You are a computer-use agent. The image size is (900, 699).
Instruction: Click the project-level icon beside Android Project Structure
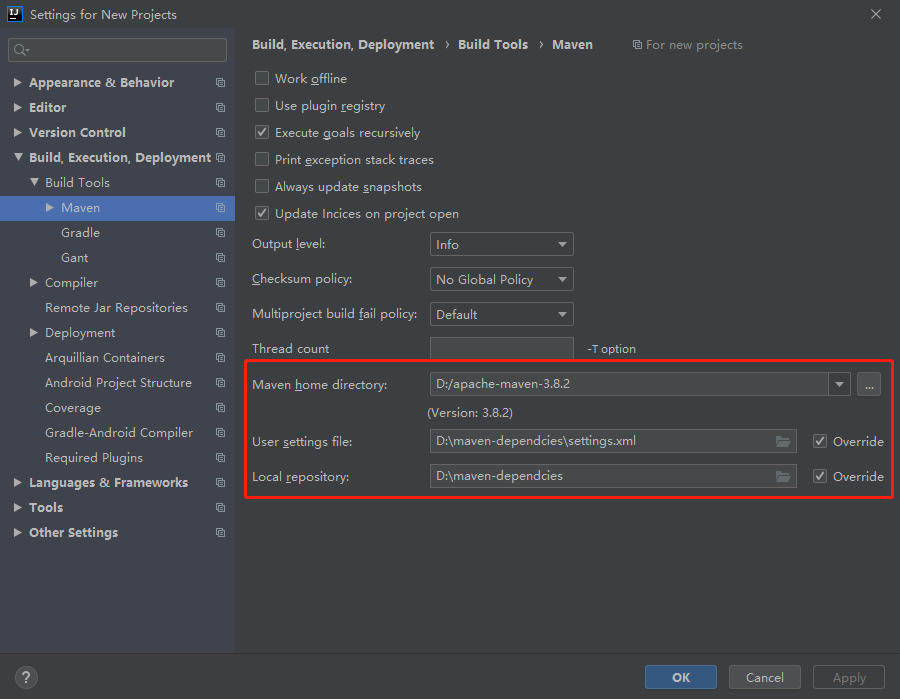[x=220, y=383]
